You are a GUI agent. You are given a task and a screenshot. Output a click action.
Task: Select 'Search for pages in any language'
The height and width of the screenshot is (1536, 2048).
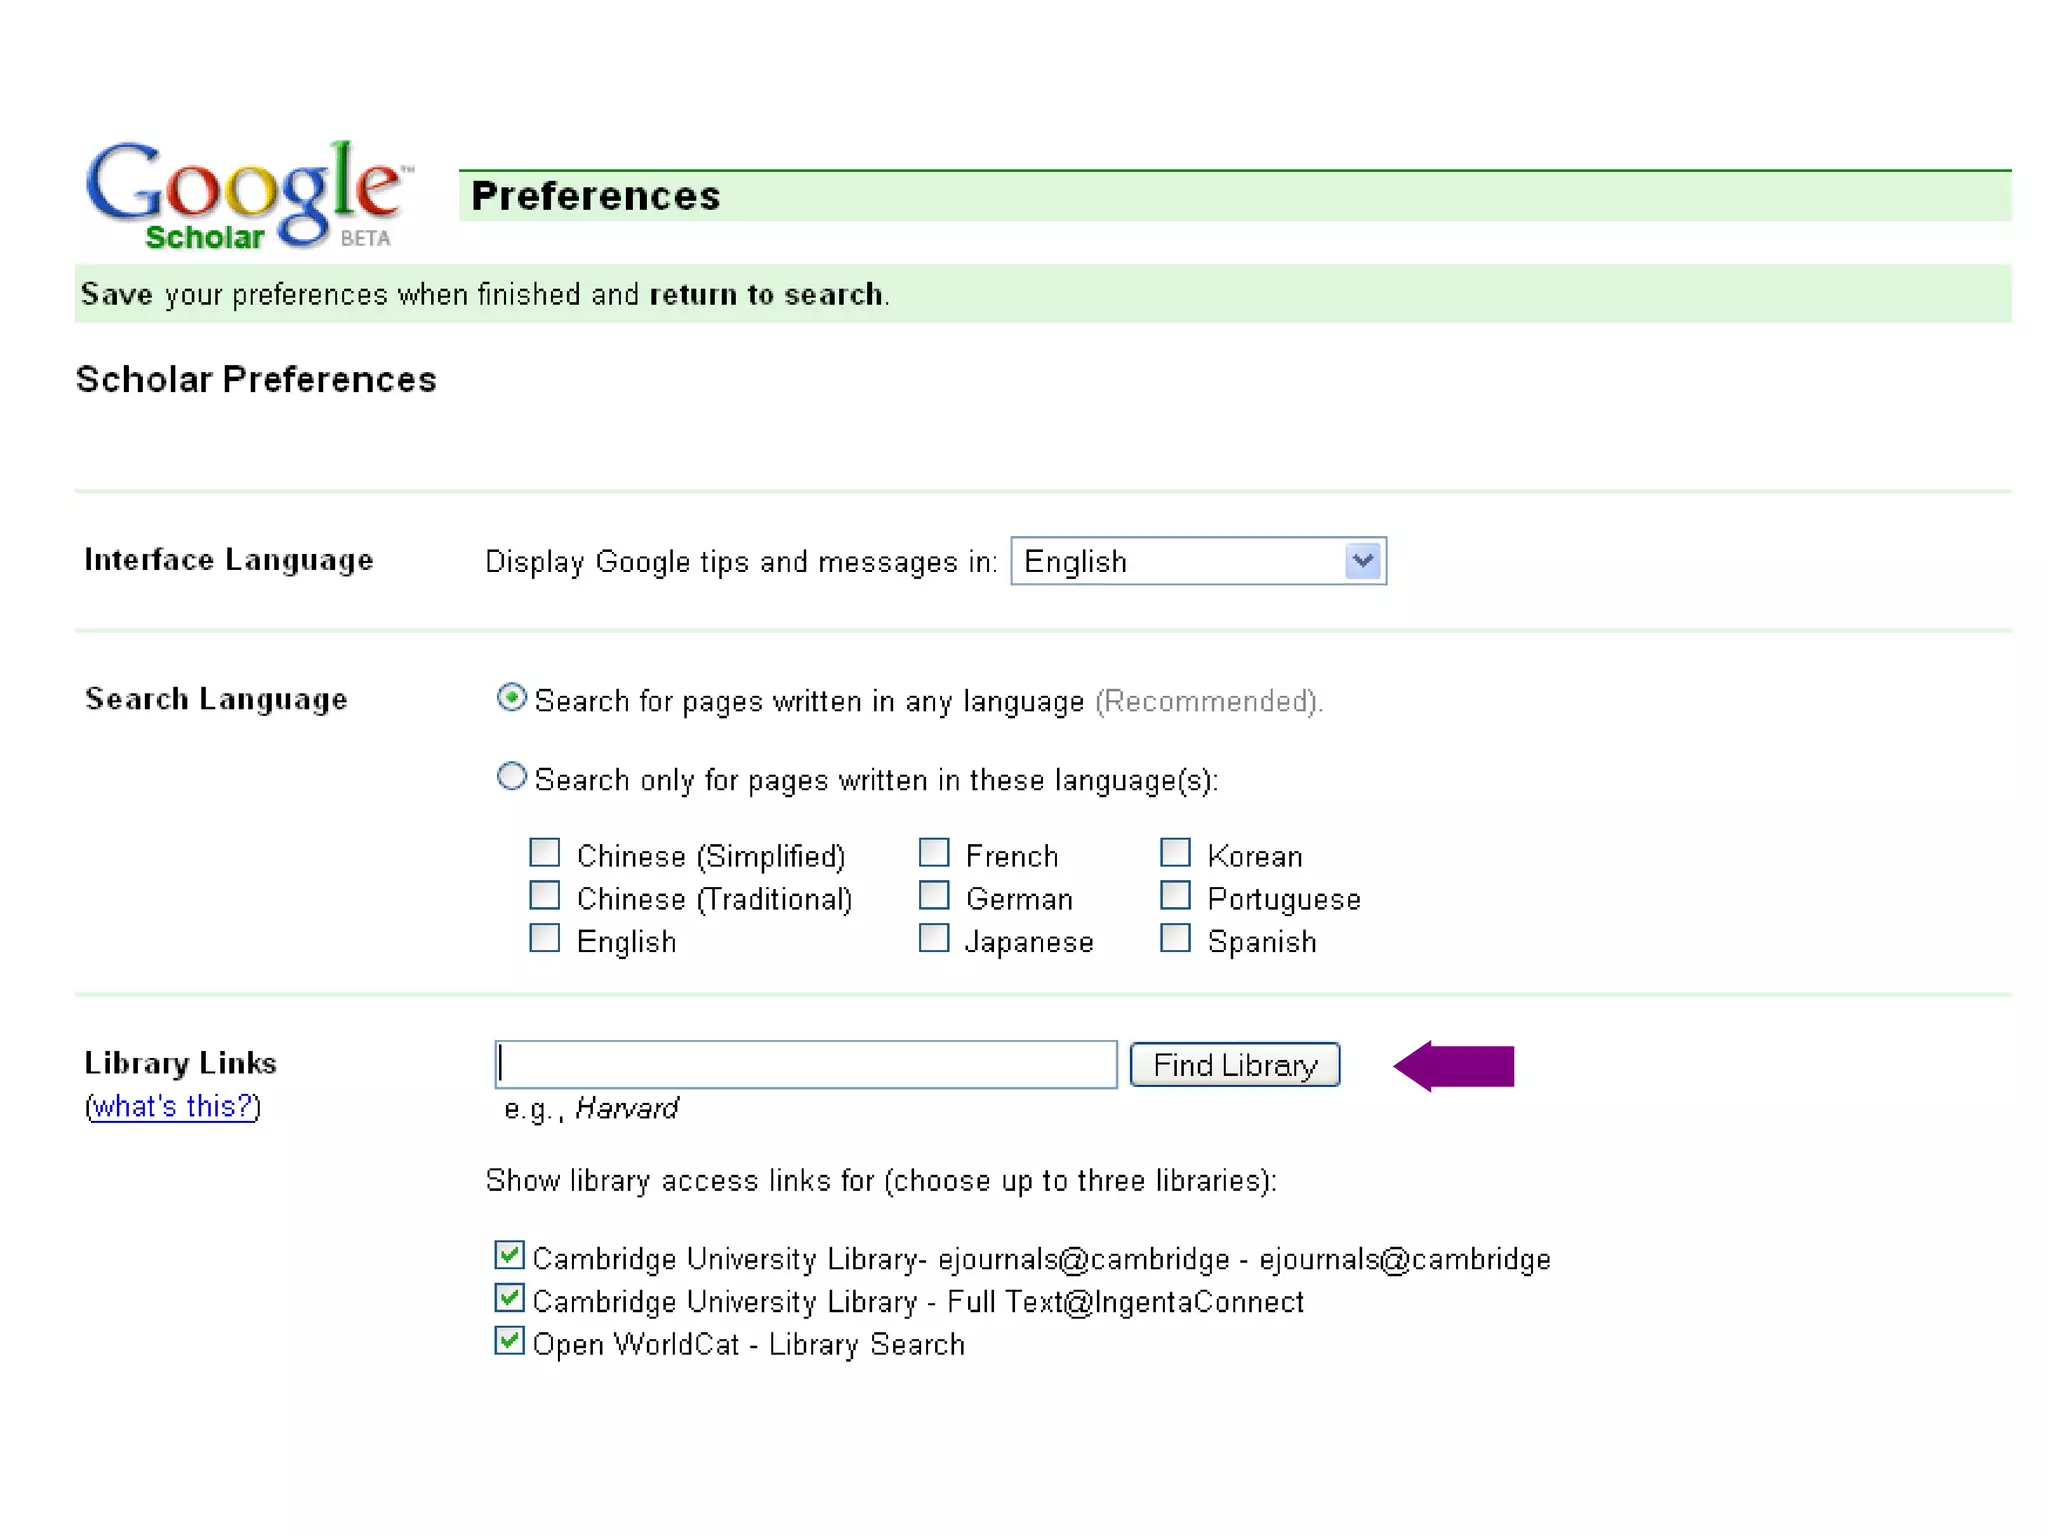(x=511, y=698)
